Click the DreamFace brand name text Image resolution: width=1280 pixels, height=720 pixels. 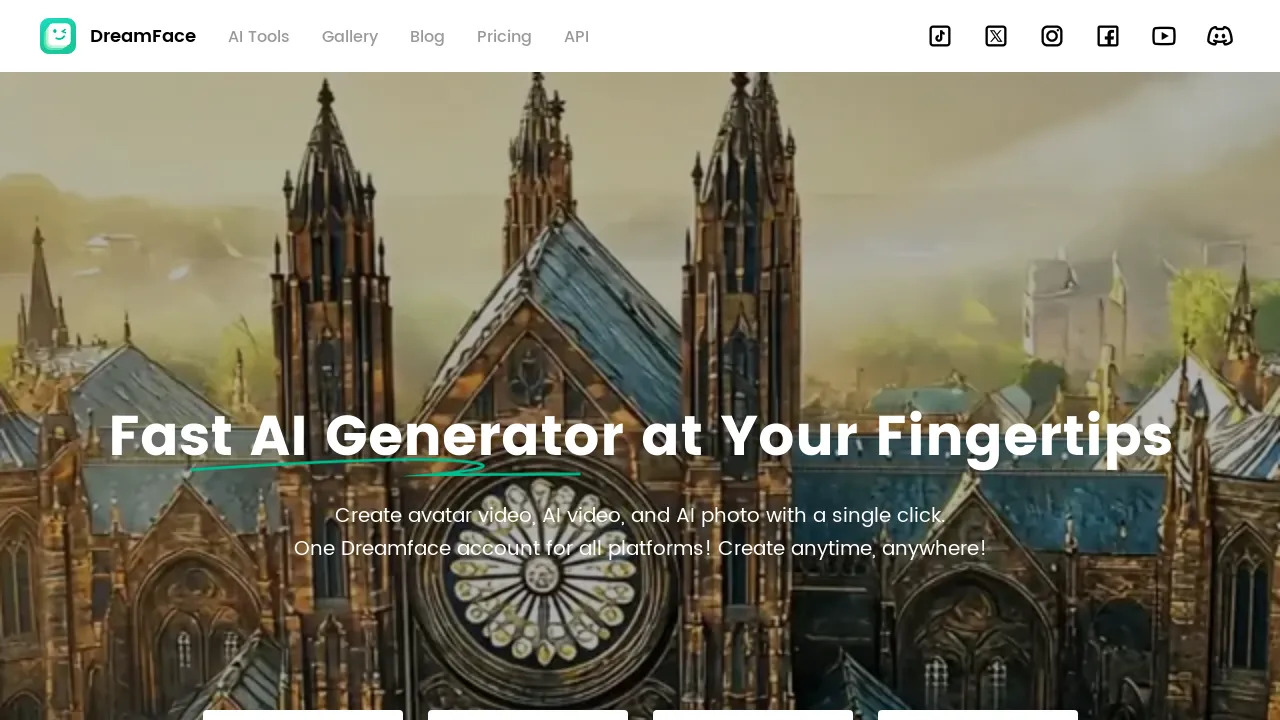(143, 36)
